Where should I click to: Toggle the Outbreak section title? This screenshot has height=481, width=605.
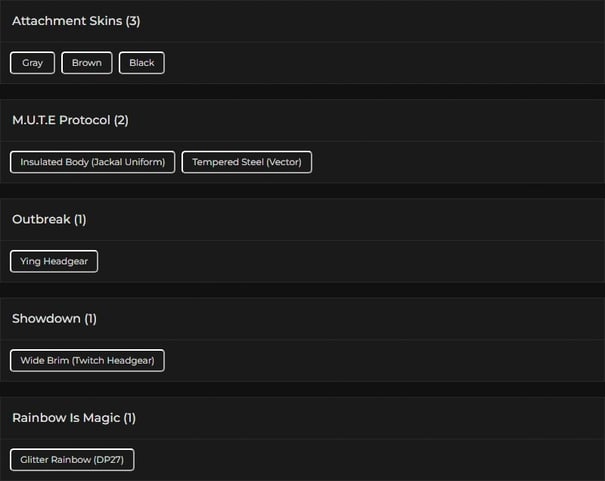click(x=41, y=219)
